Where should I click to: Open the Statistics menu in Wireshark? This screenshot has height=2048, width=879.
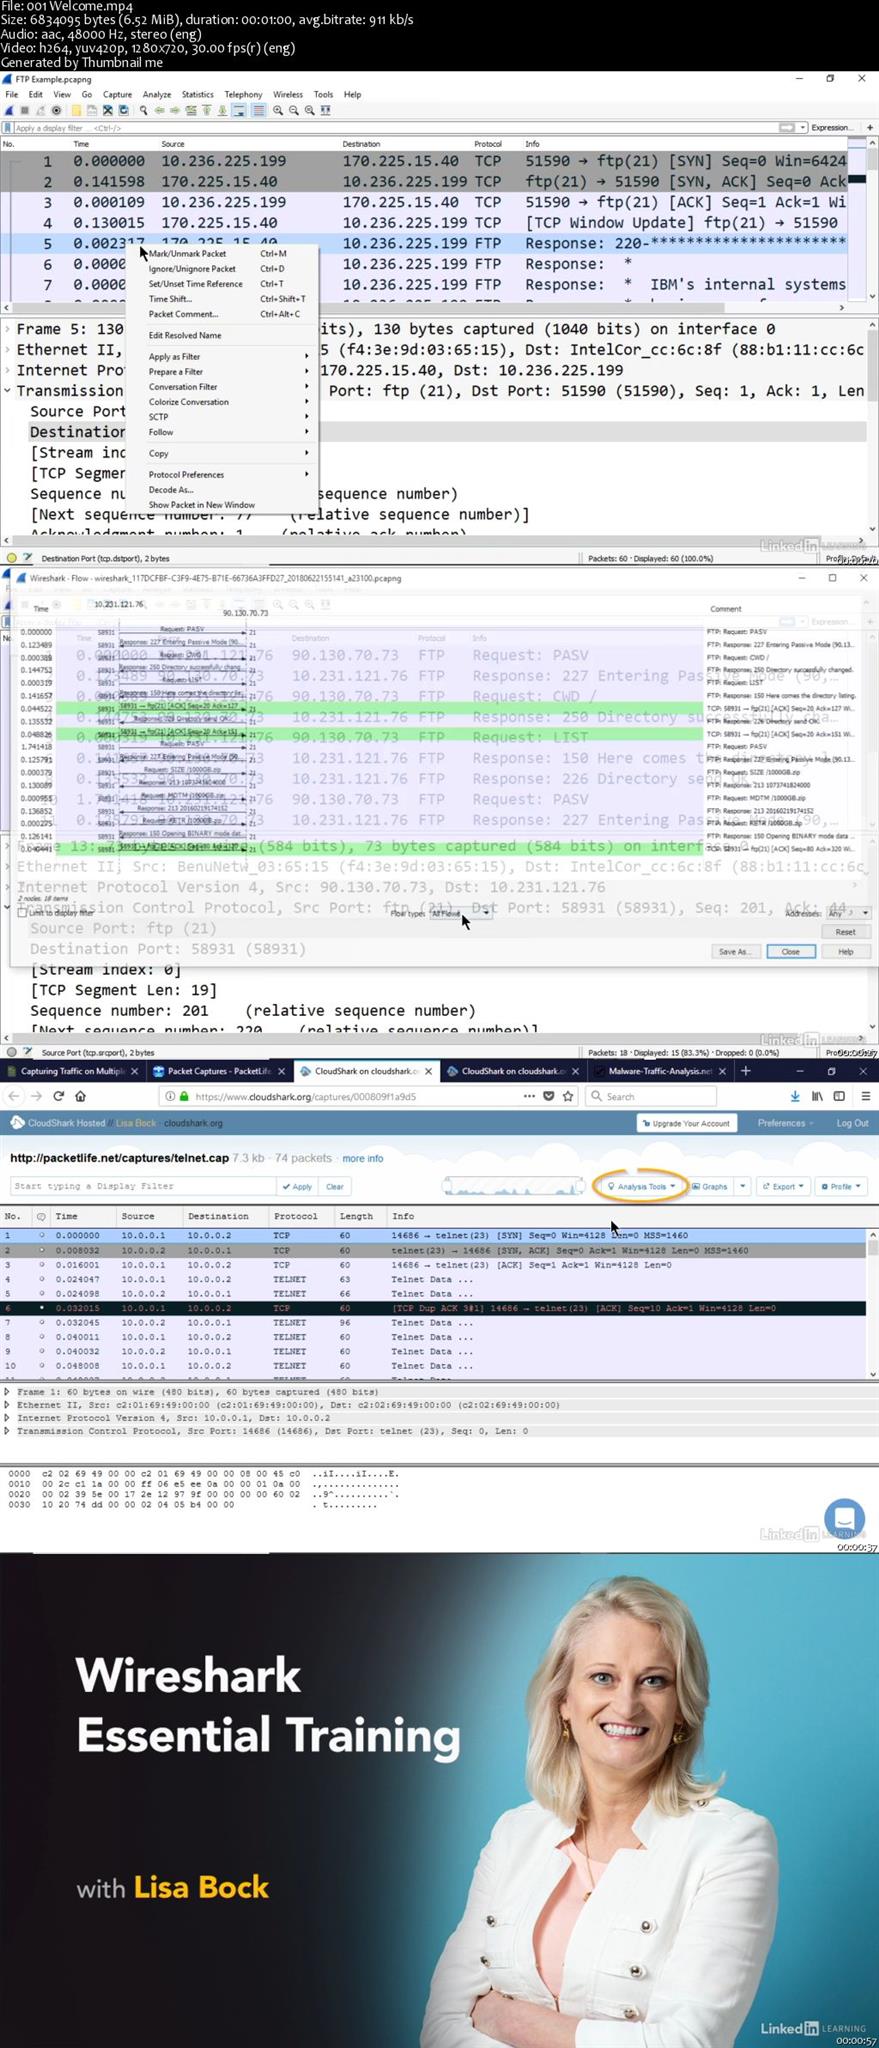tap(197, 94)
